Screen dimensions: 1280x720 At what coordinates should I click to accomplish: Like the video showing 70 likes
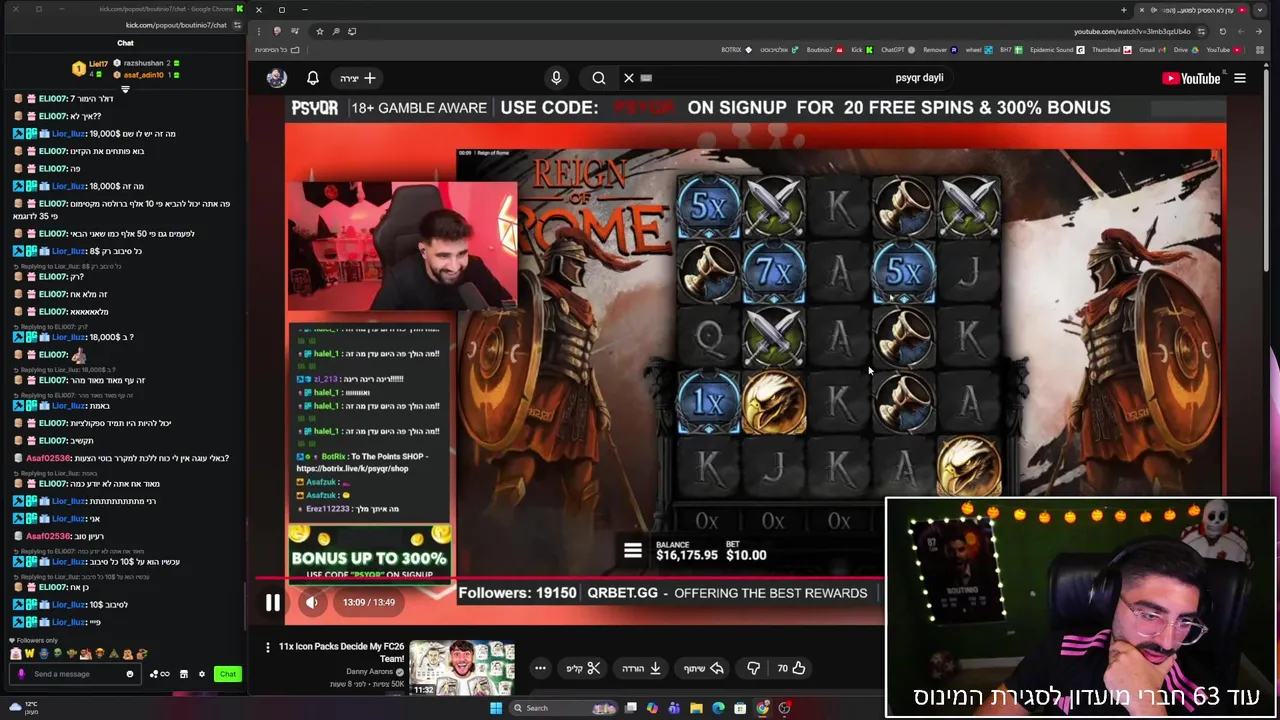coord(791,668)
